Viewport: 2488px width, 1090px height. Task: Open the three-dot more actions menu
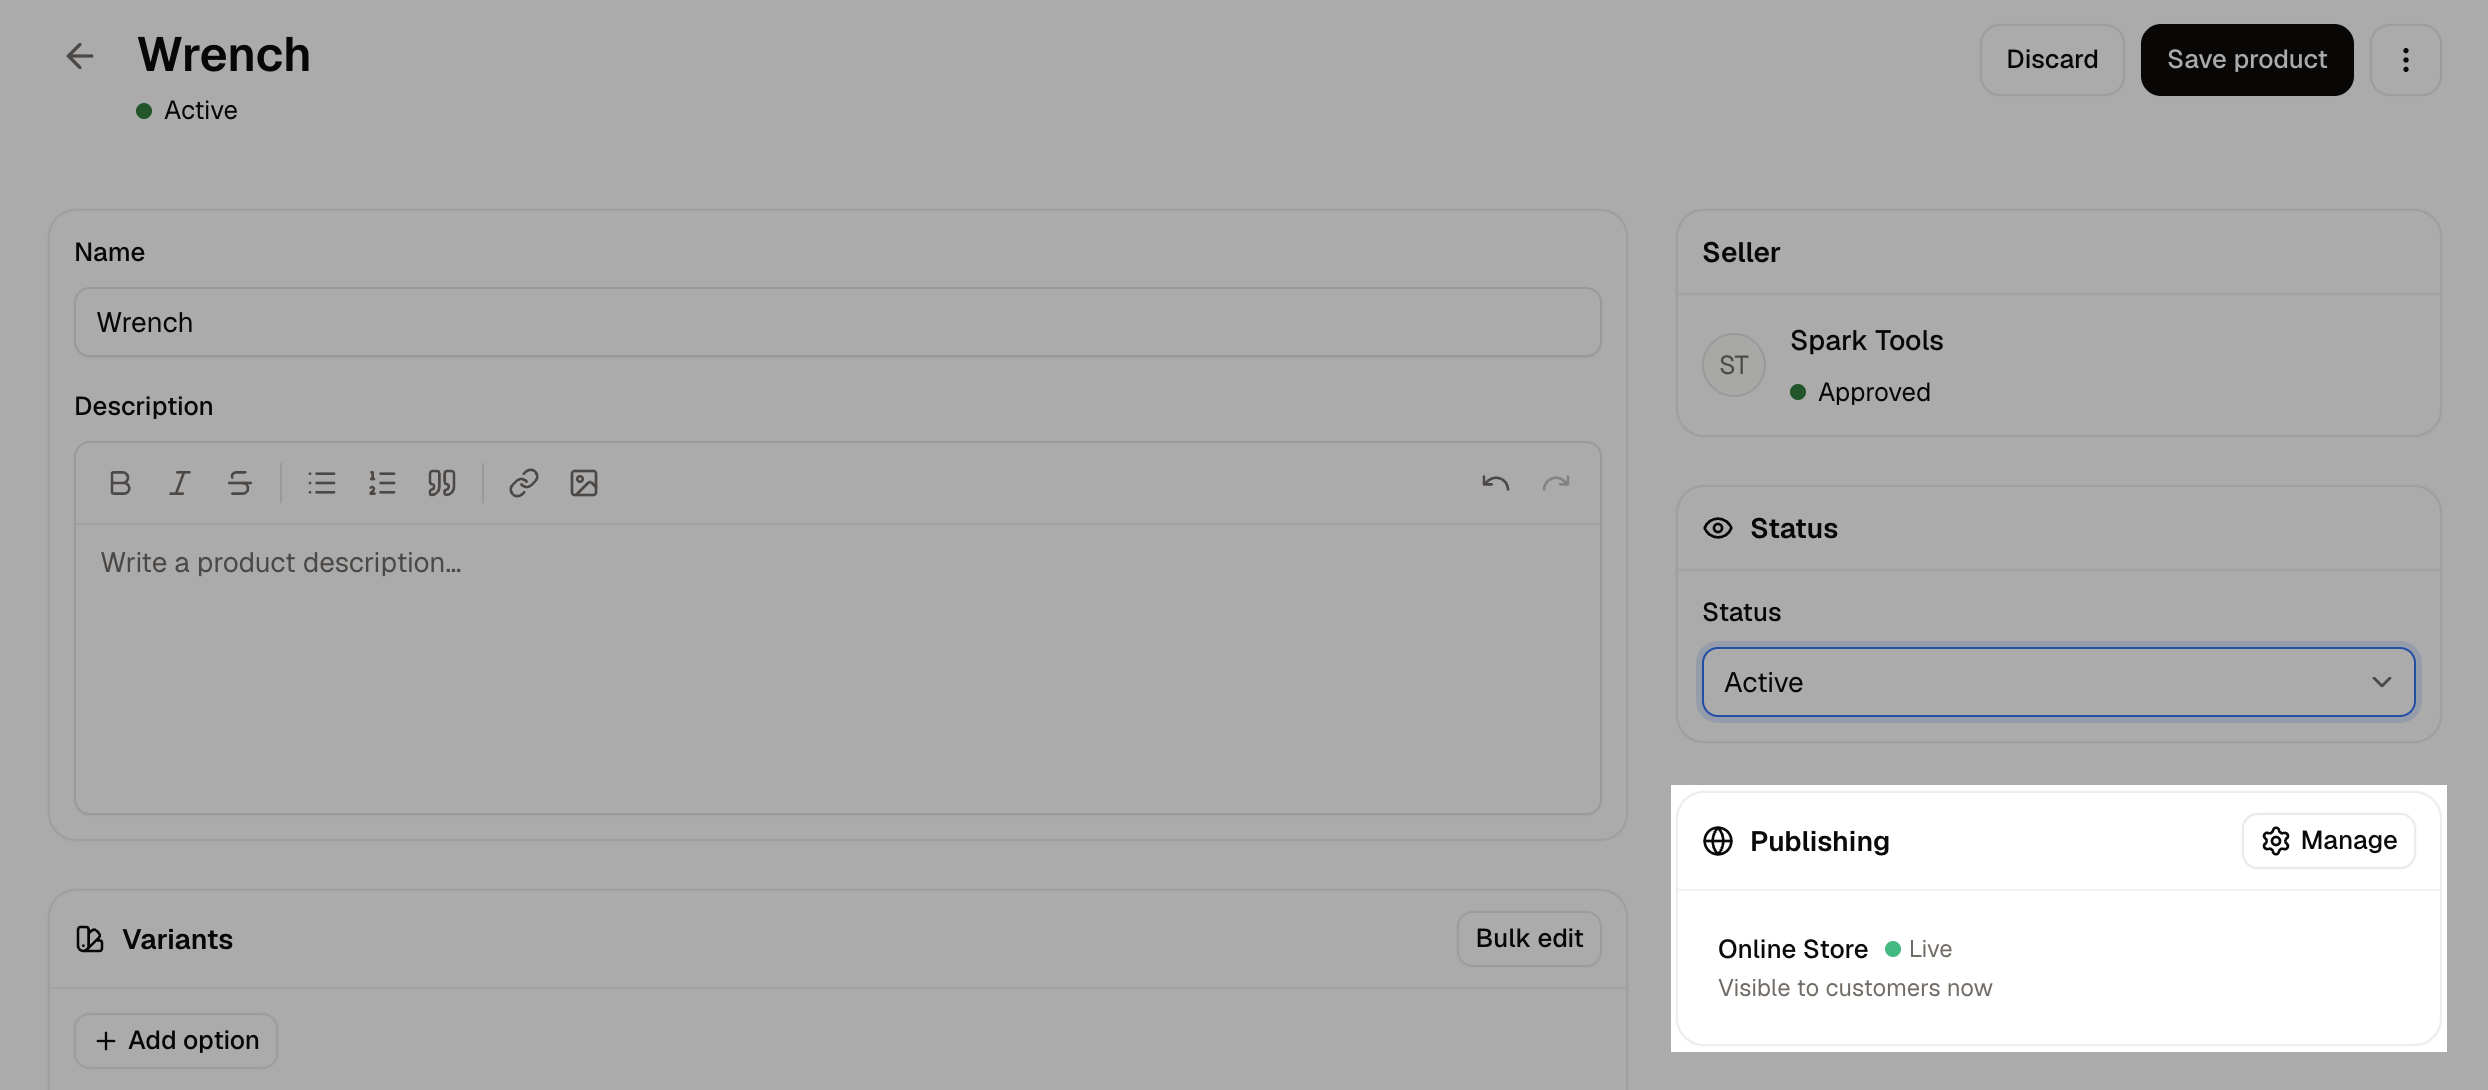2405,60
